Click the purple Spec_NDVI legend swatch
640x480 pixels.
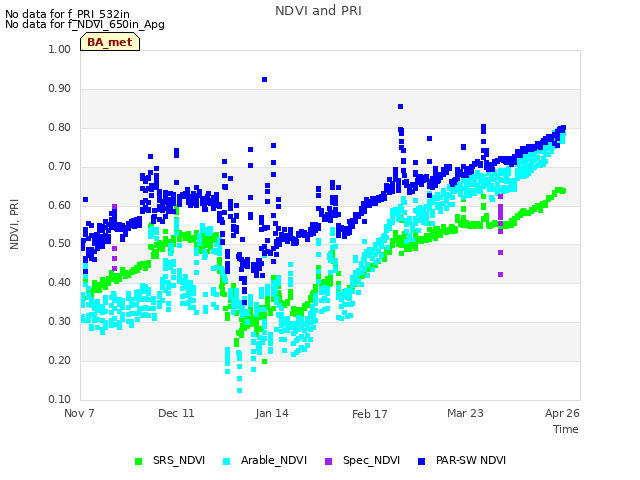328,461
